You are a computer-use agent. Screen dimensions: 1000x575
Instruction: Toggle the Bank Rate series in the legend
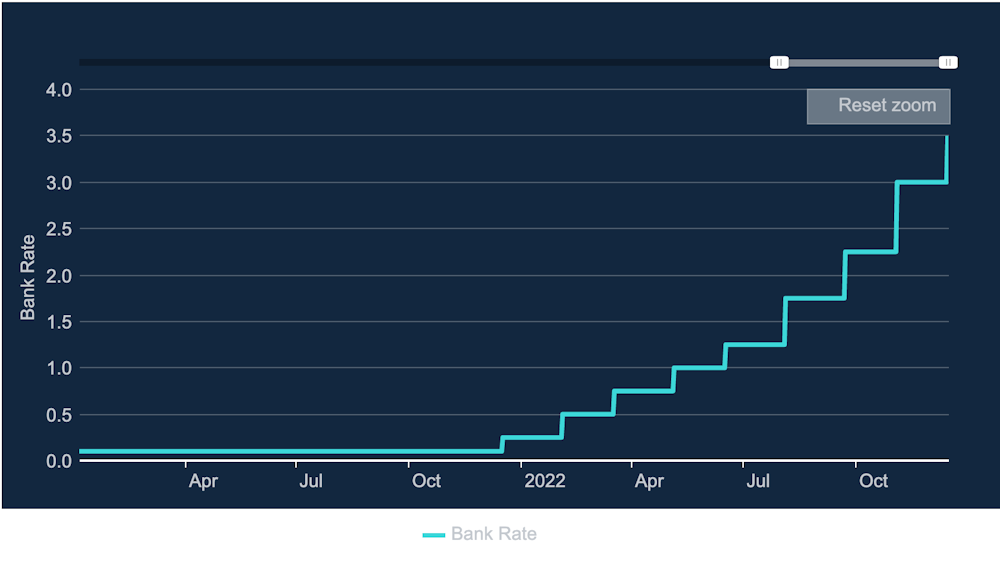493,535
